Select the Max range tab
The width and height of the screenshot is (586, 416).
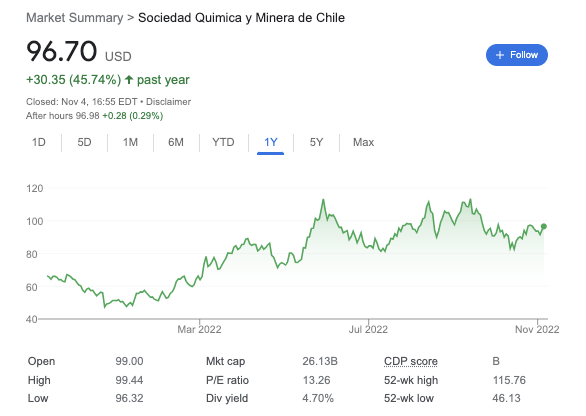pyautogui.click(x=363, y=142)
